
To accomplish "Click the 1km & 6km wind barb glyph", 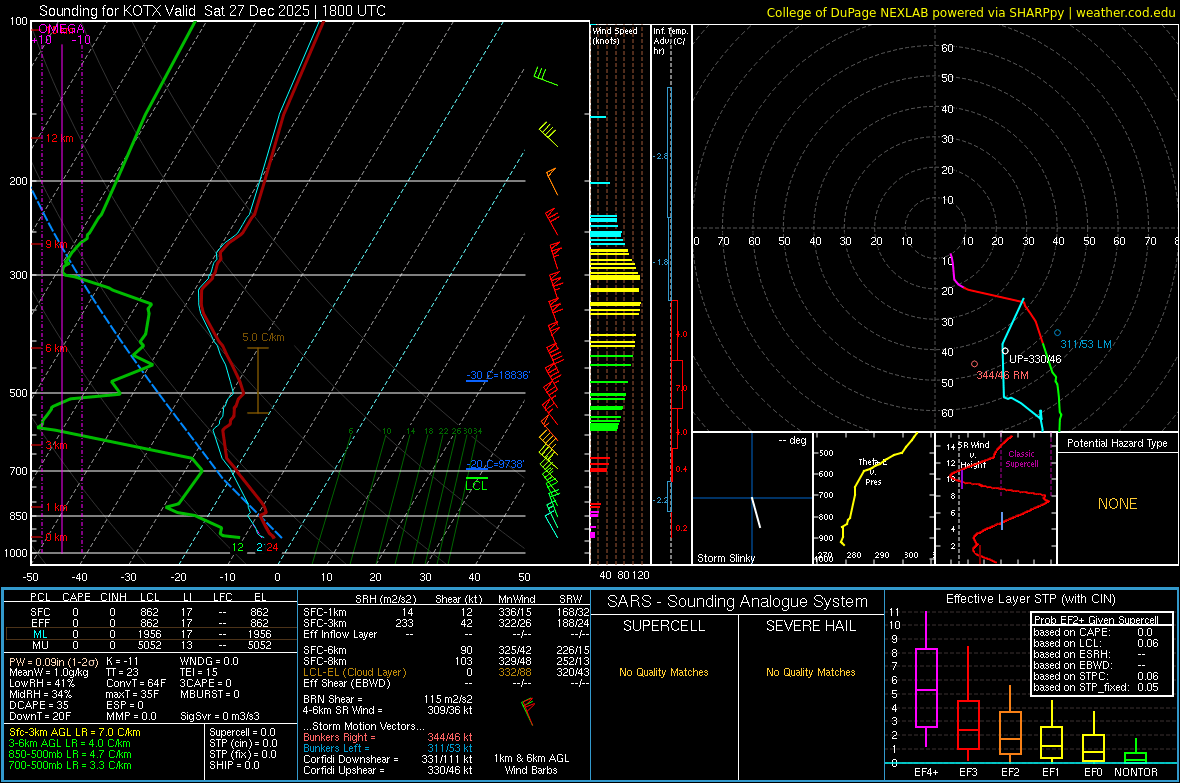I will click(x=528, y=710).
